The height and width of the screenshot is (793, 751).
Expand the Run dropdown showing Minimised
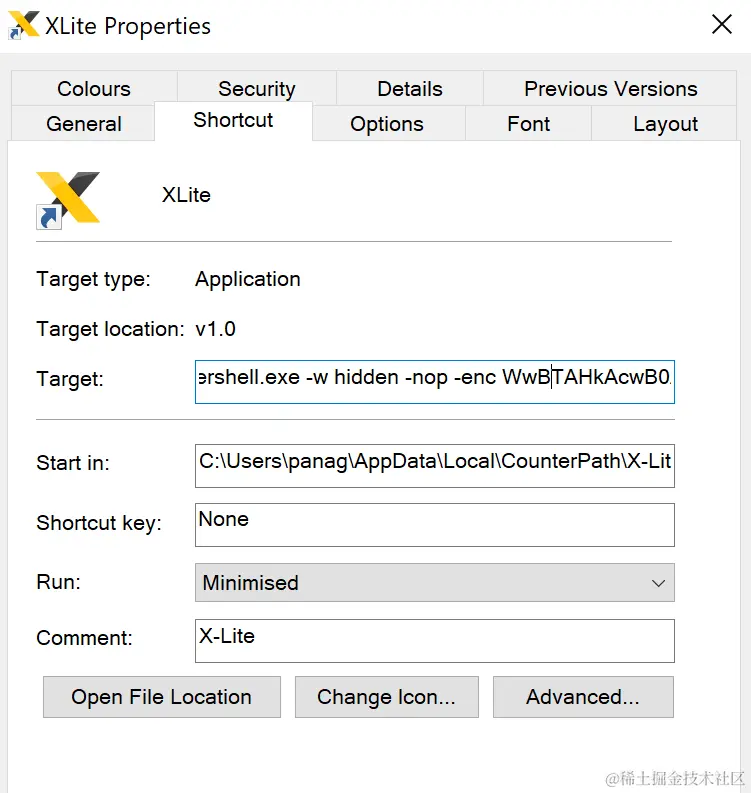tap(434, 583)
